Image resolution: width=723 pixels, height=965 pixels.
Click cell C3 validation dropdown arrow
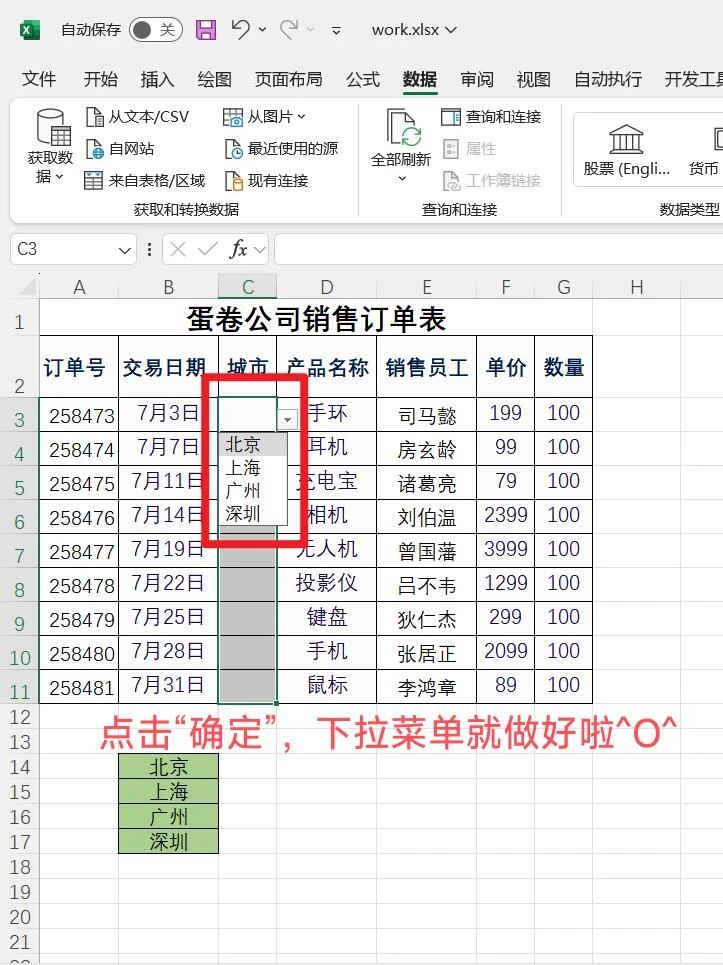click(287, 420)
